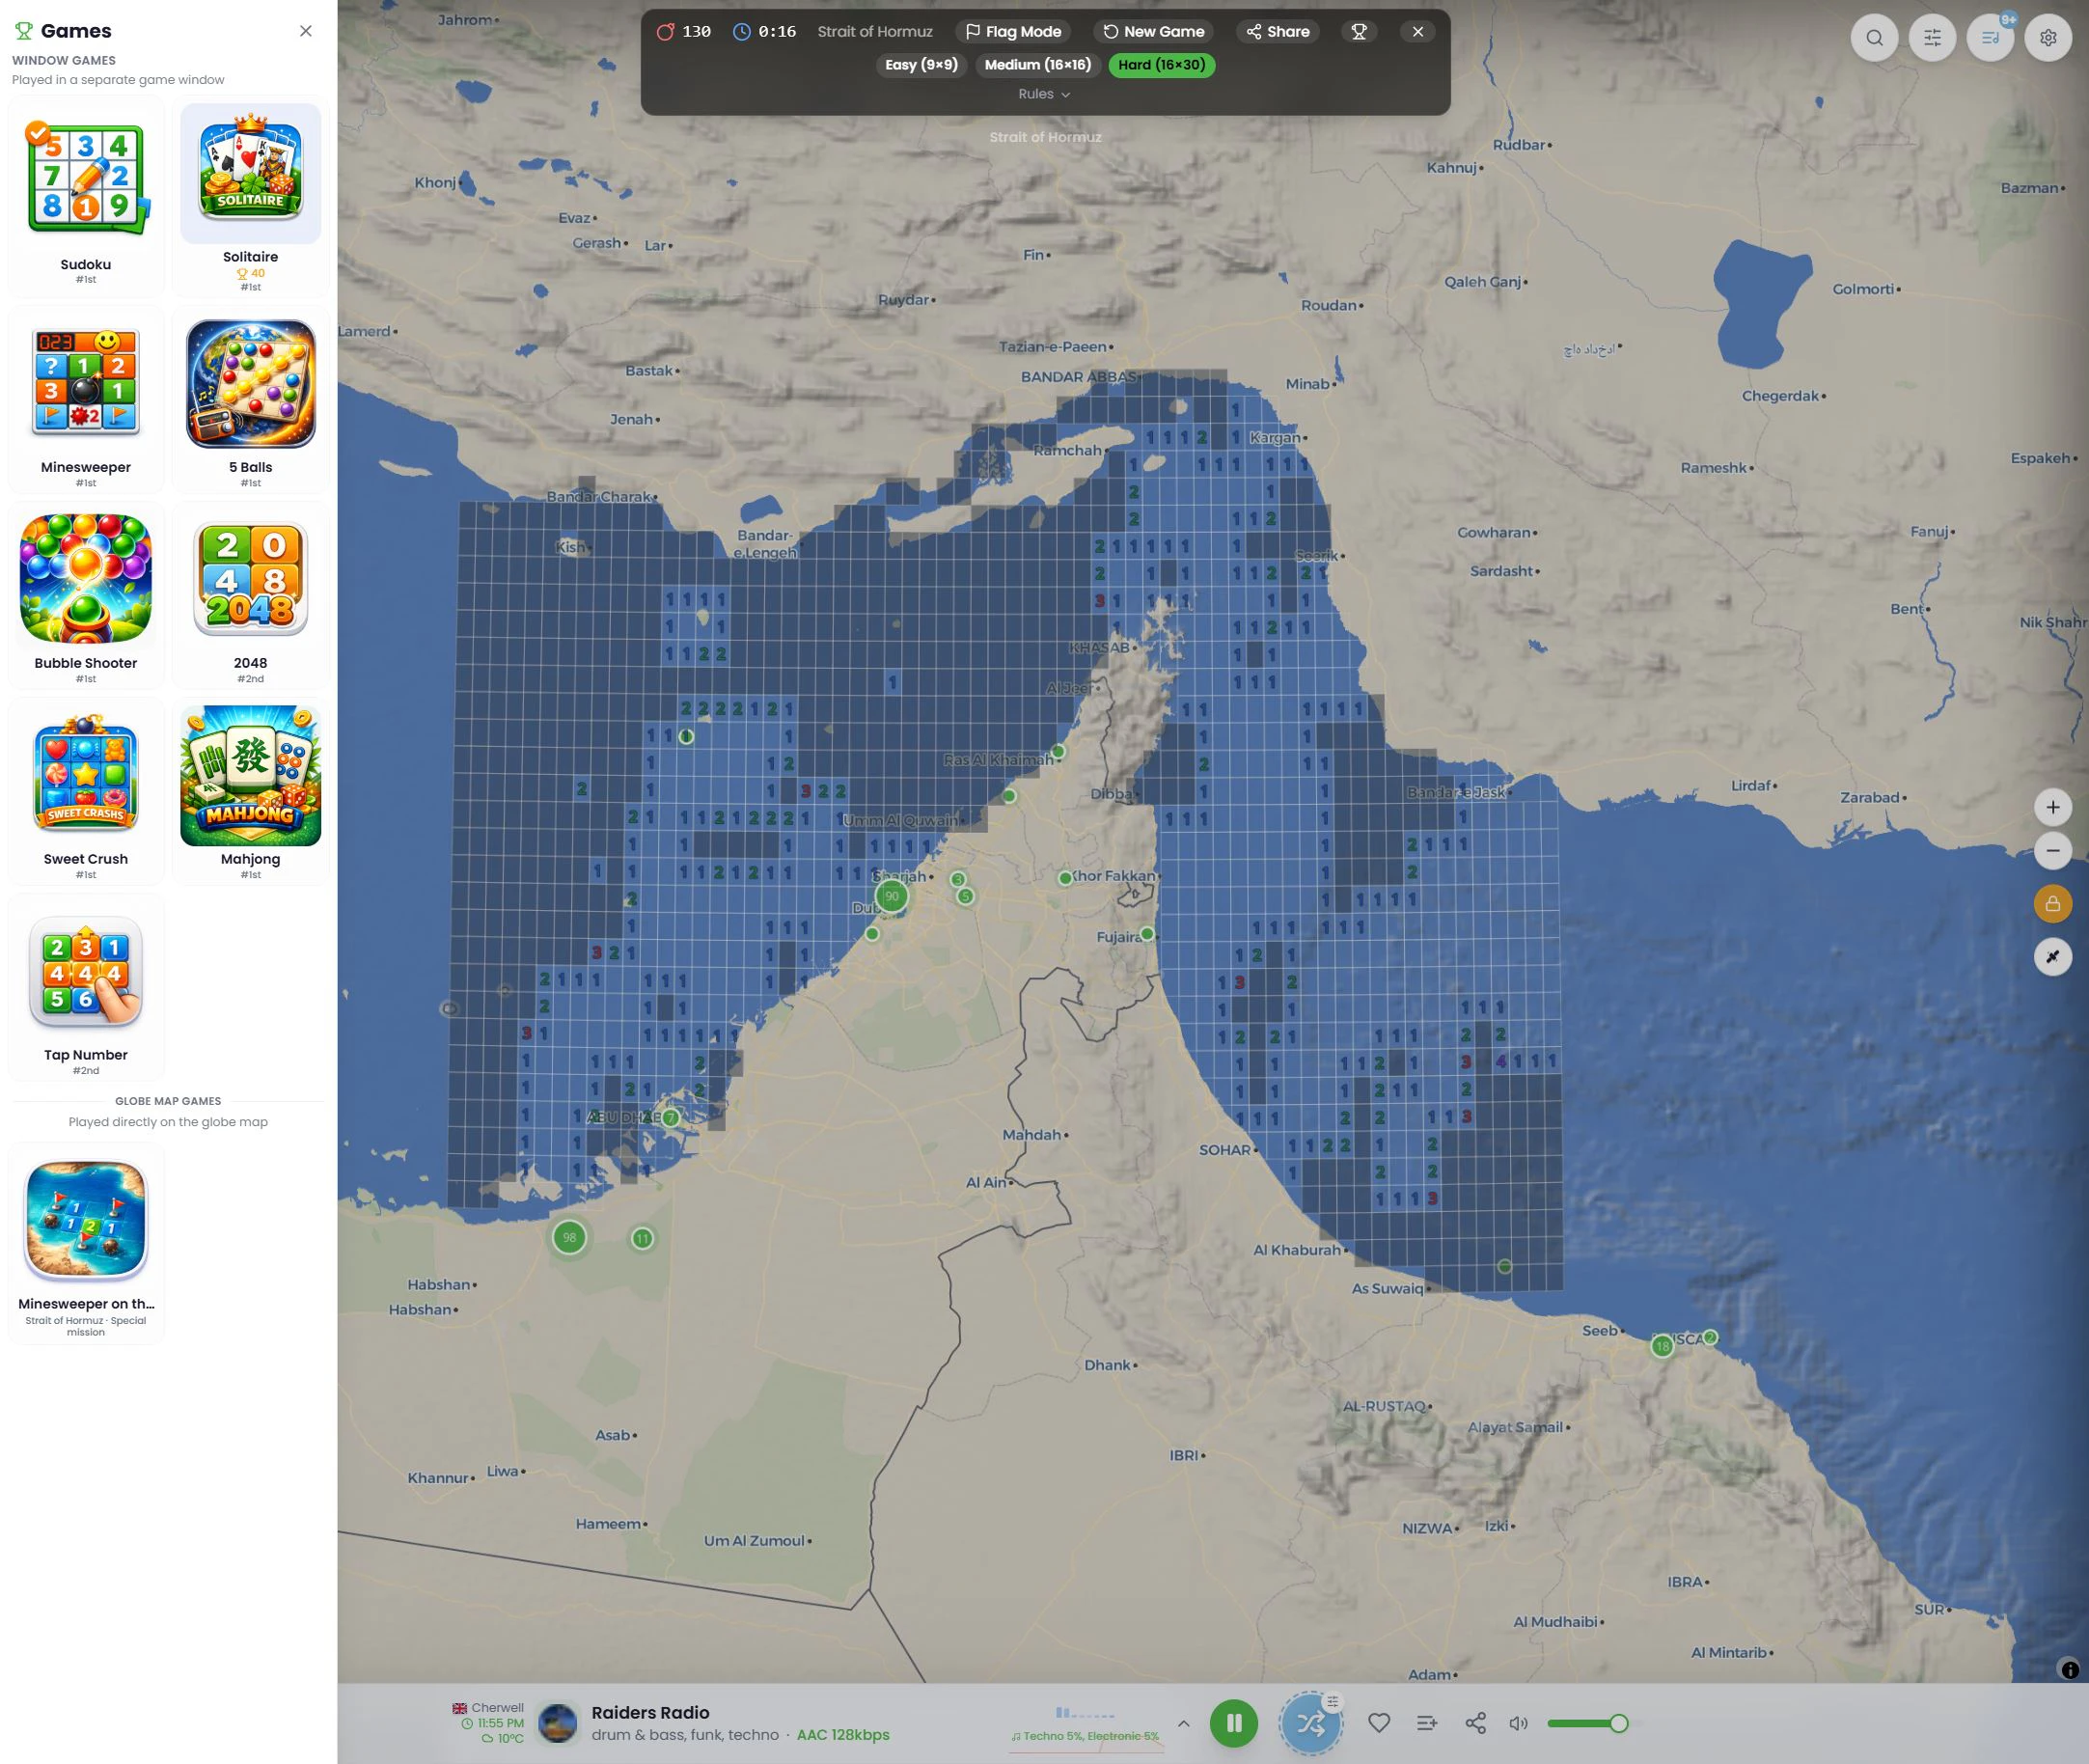Favorite the Raiders Radio station
This screenshot has height=1764, width=2089.
(x=1379, y=1723)
